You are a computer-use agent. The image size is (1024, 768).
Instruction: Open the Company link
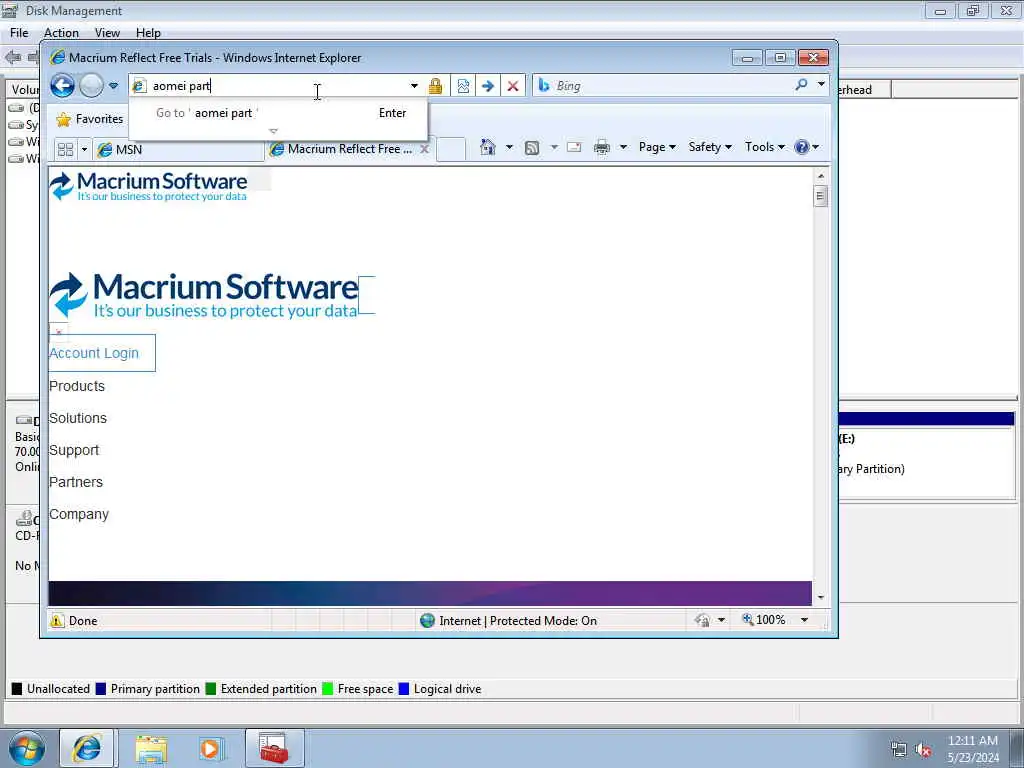point(79,515)
